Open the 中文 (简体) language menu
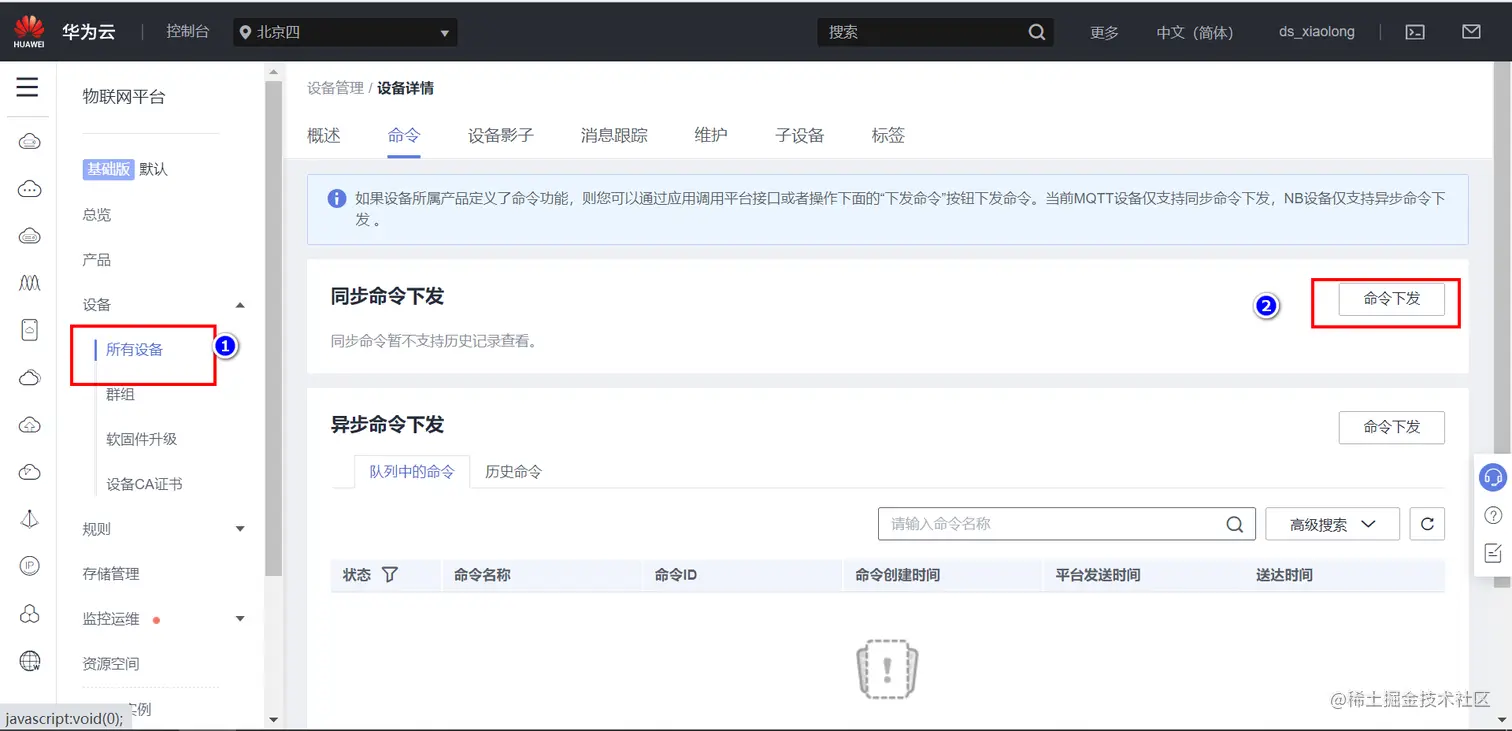1512x731 pixels. 1195,32
